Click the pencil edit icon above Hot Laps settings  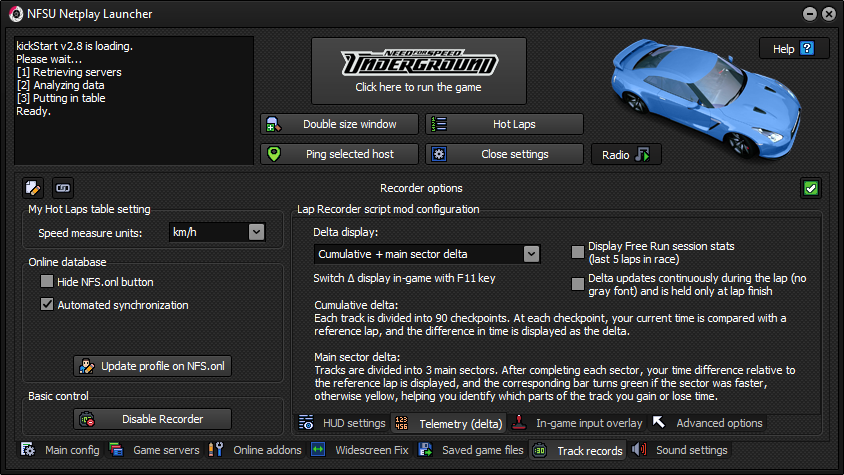tap(33, 187)
